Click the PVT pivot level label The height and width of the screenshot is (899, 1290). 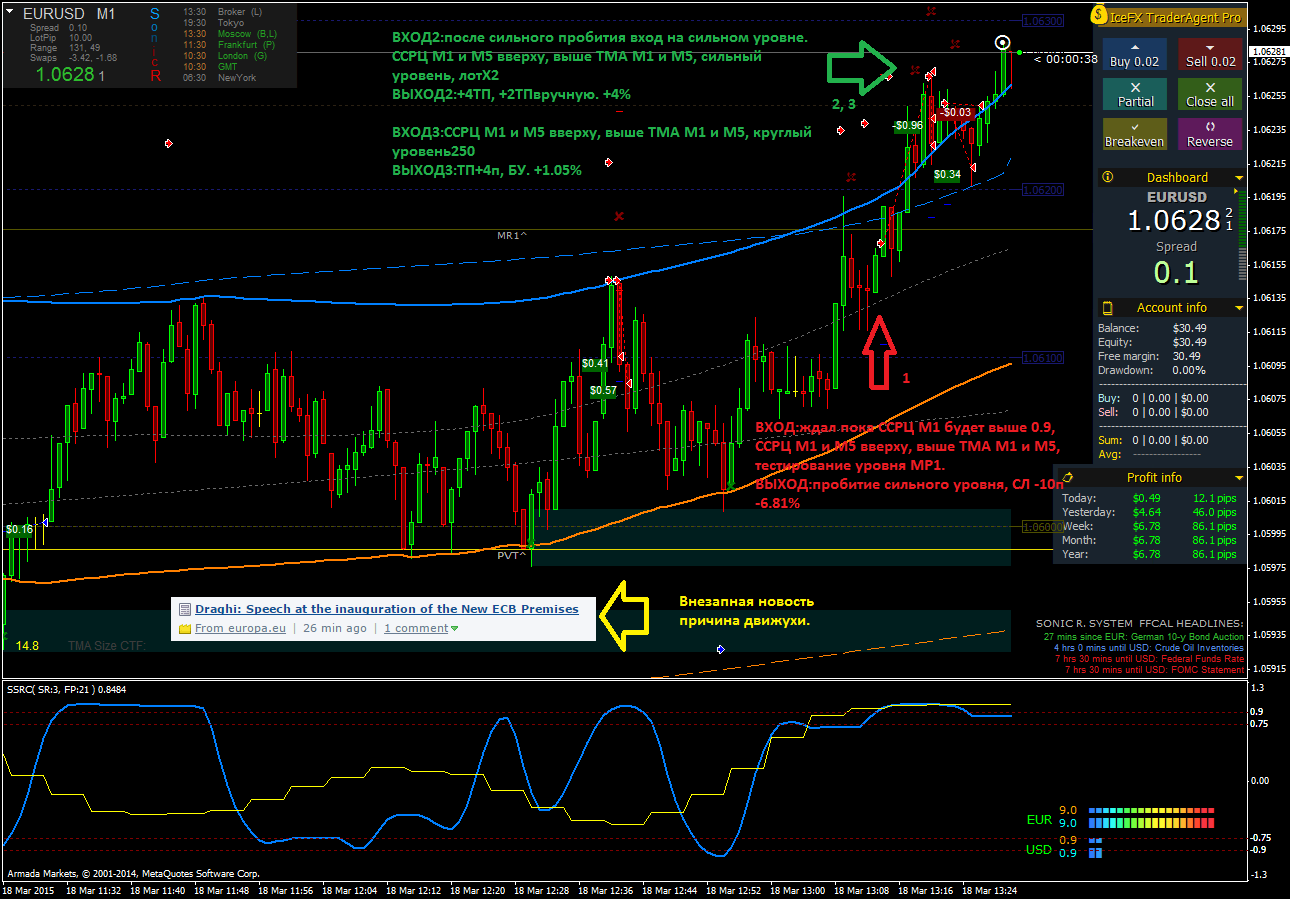(x=511, y=555)
